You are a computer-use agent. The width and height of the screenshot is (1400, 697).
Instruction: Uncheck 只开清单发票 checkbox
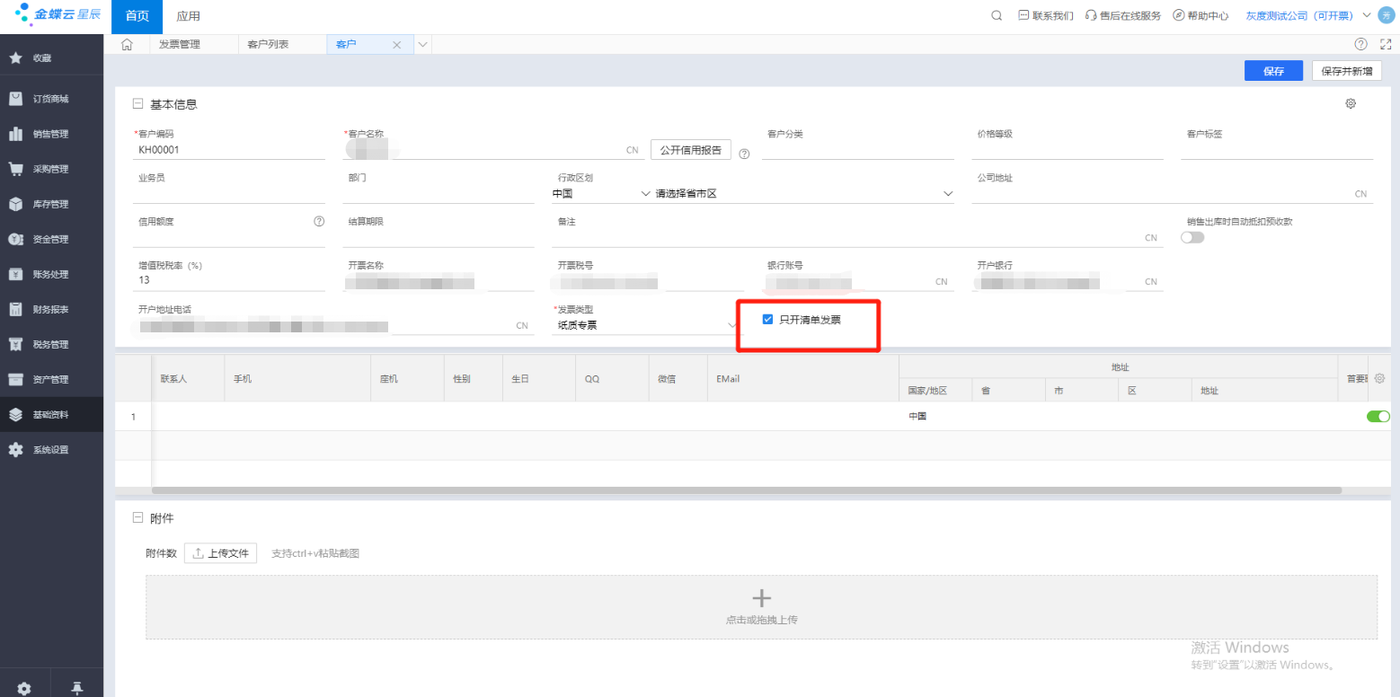tap(768, 319)
